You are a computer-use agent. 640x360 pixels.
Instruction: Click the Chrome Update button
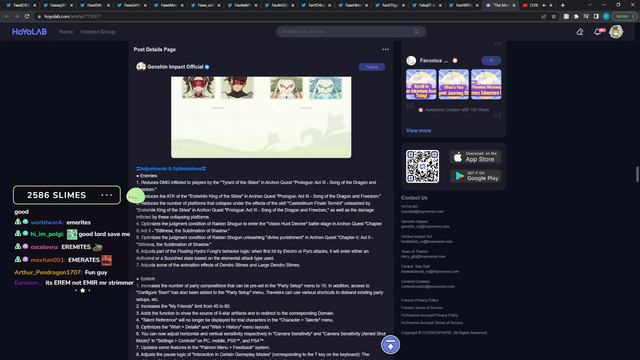tap(624, 16)
